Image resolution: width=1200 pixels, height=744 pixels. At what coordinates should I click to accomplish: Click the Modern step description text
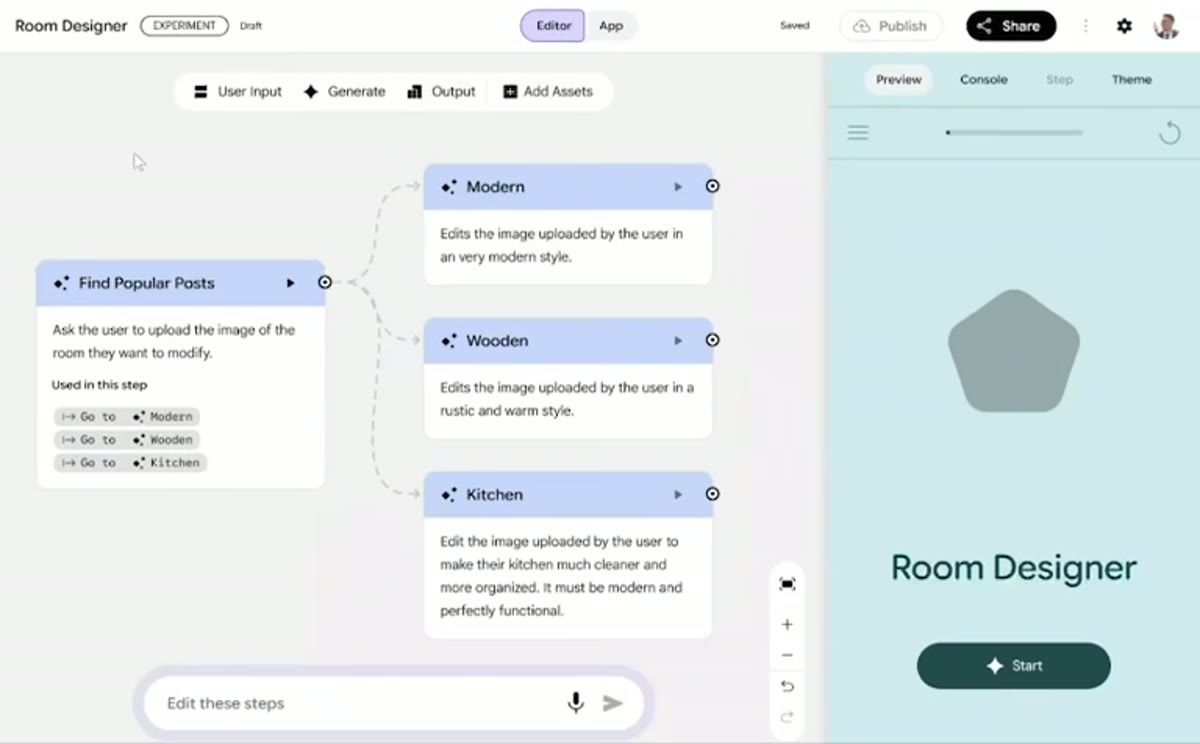coord(562,245)
